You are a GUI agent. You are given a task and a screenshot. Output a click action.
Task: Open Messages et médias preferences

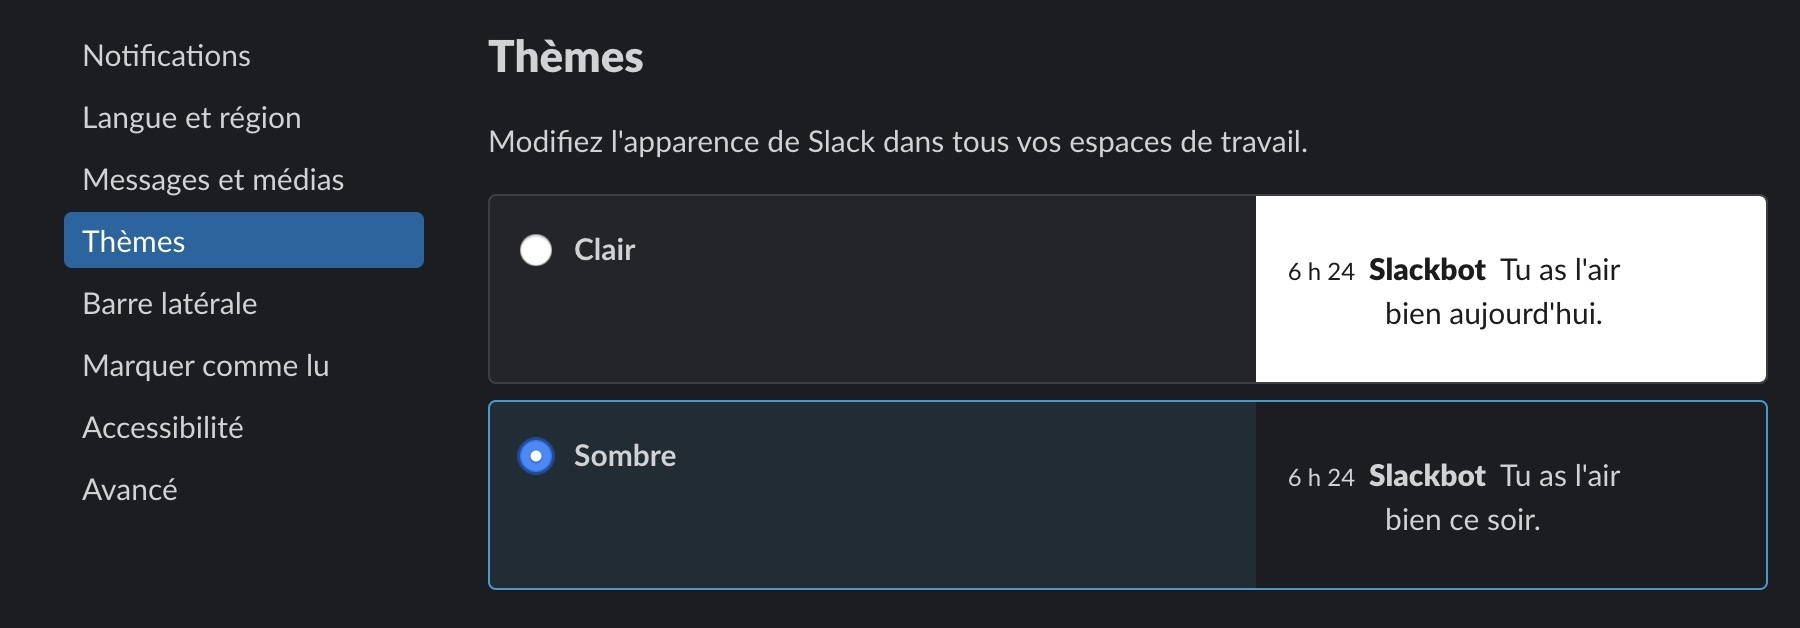pos(213,180)
